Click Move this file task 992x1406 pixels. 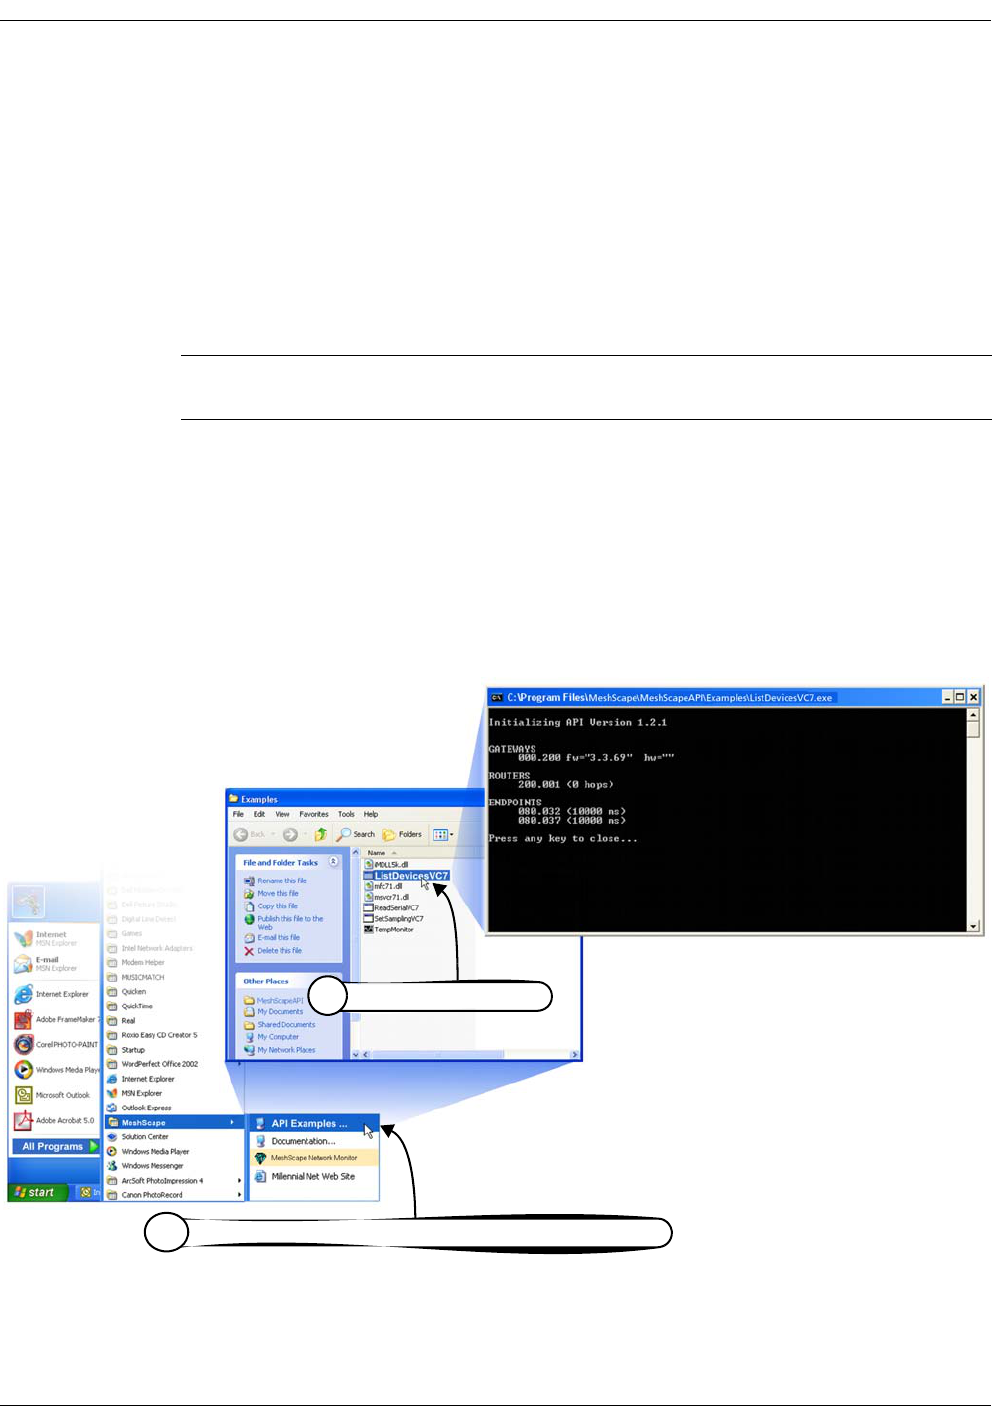[272, 893]
